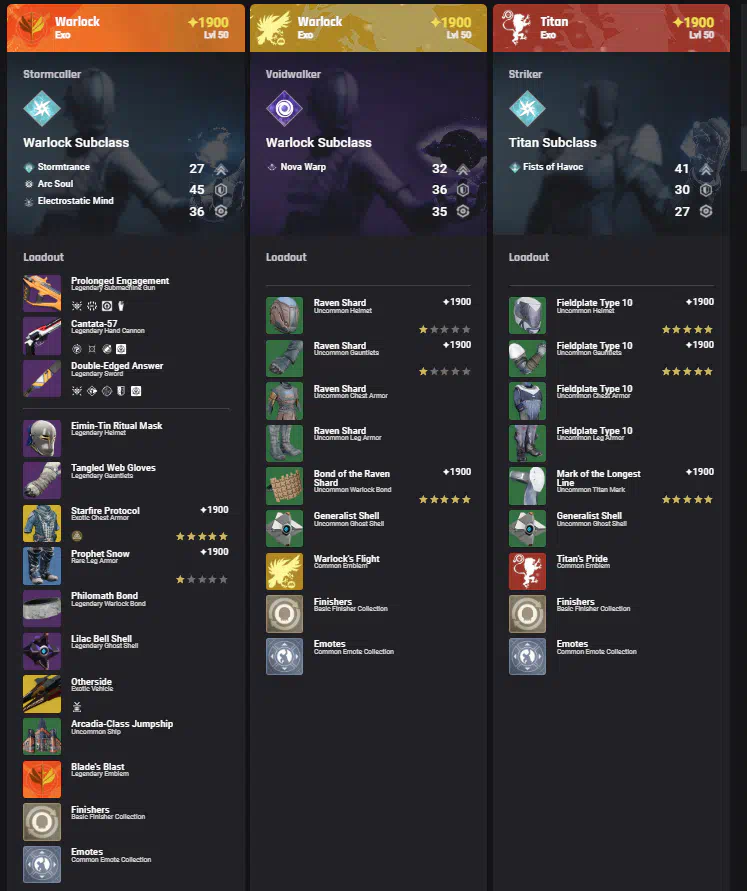This screenshot has width=747, height=891.
Task: Click the Voidwalker purple subclass icon
Action: coord(285,108)
